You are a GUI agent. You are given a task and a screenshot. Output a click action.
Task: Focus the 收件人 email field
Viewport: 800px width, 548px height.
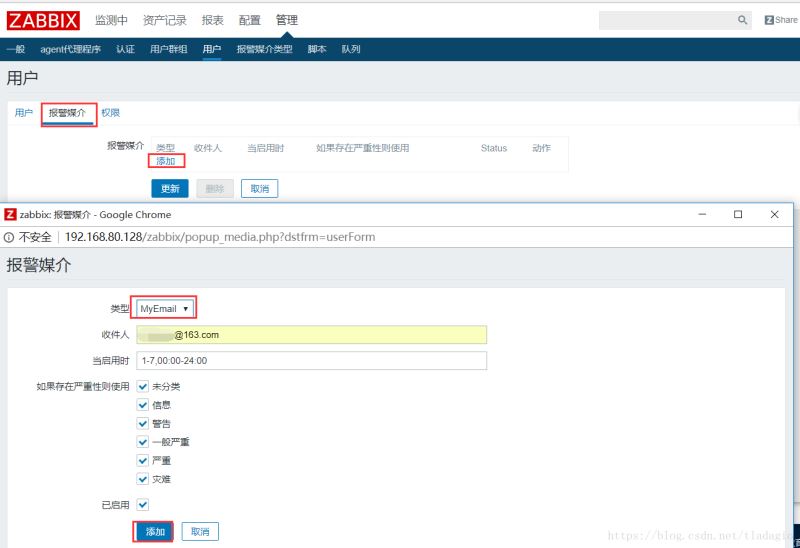point(311,335)
